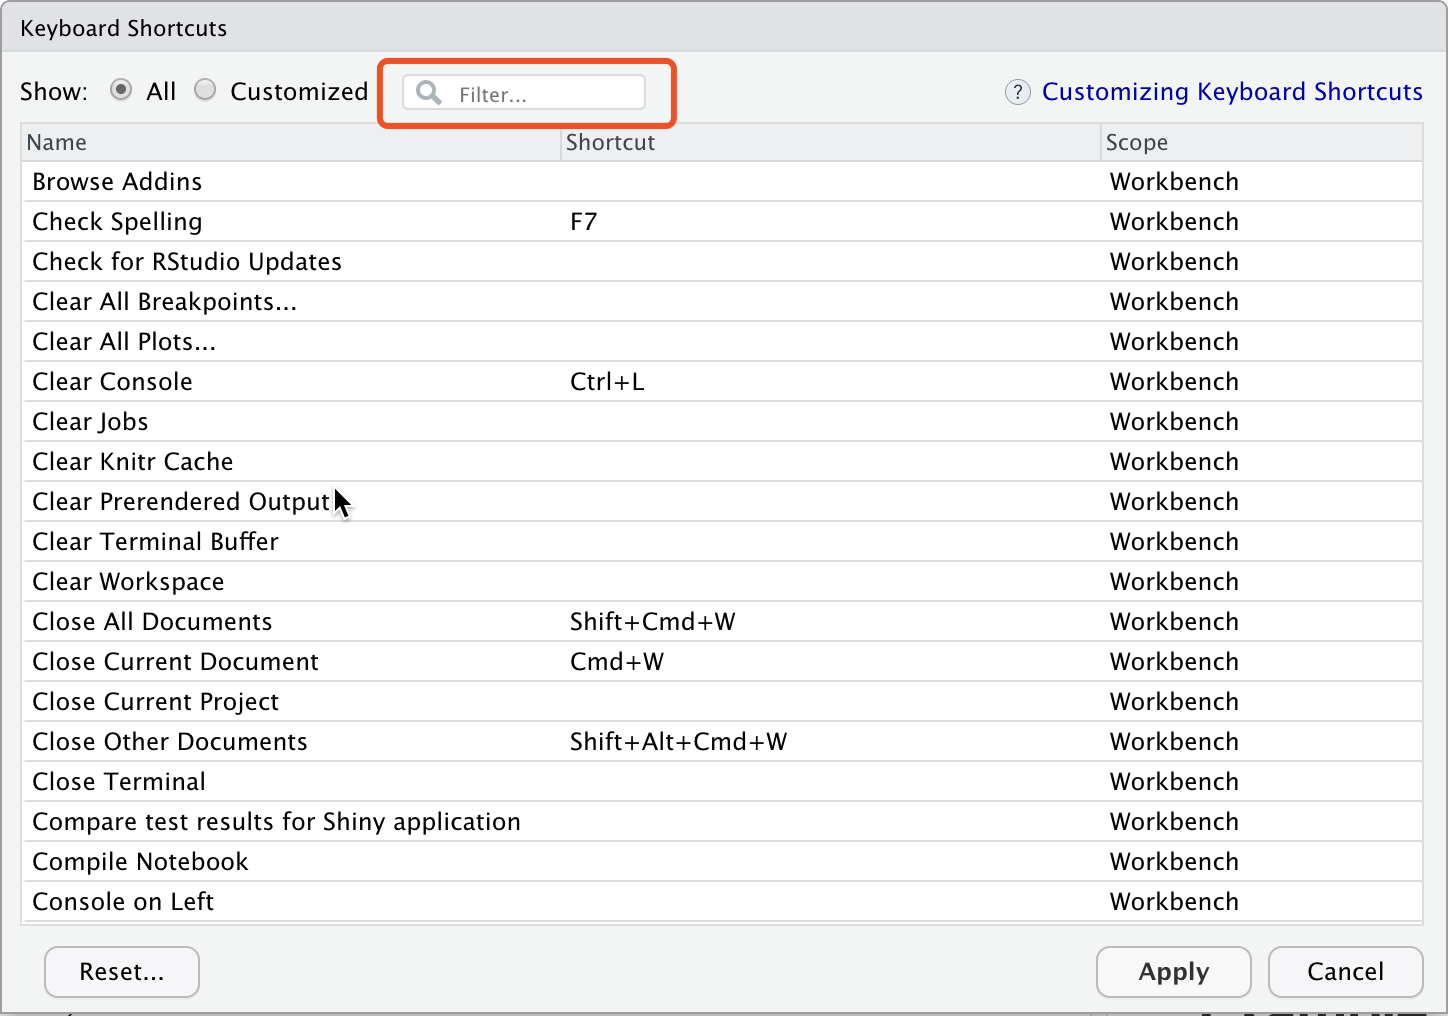Viewport: 1448px width, 1016px height.
Task: Click shortcut cell for Close All Documents
Action: click(652, 622)
